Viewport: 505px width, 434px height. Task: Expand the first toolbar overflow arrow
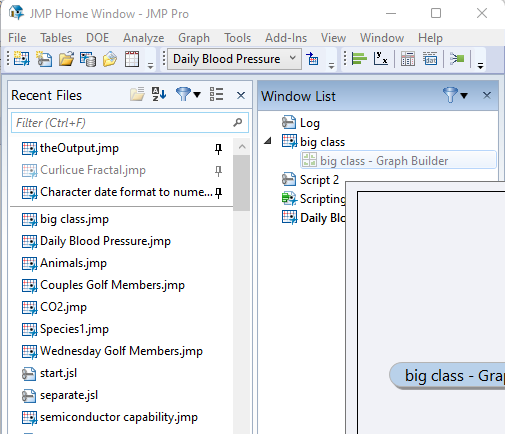click(x=150, y=65)
